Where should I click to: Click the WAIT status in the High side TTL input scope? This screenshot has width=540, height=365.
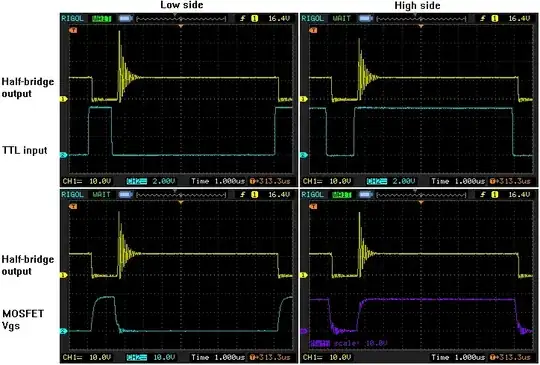coord(341,18)
